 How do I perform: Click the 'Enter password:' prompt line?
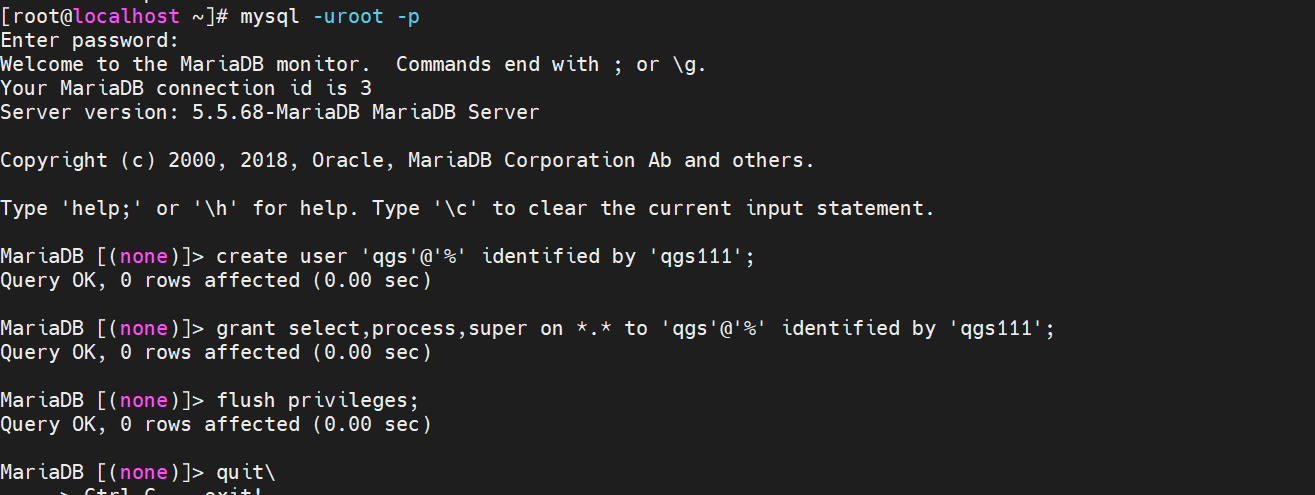(89, 40)
